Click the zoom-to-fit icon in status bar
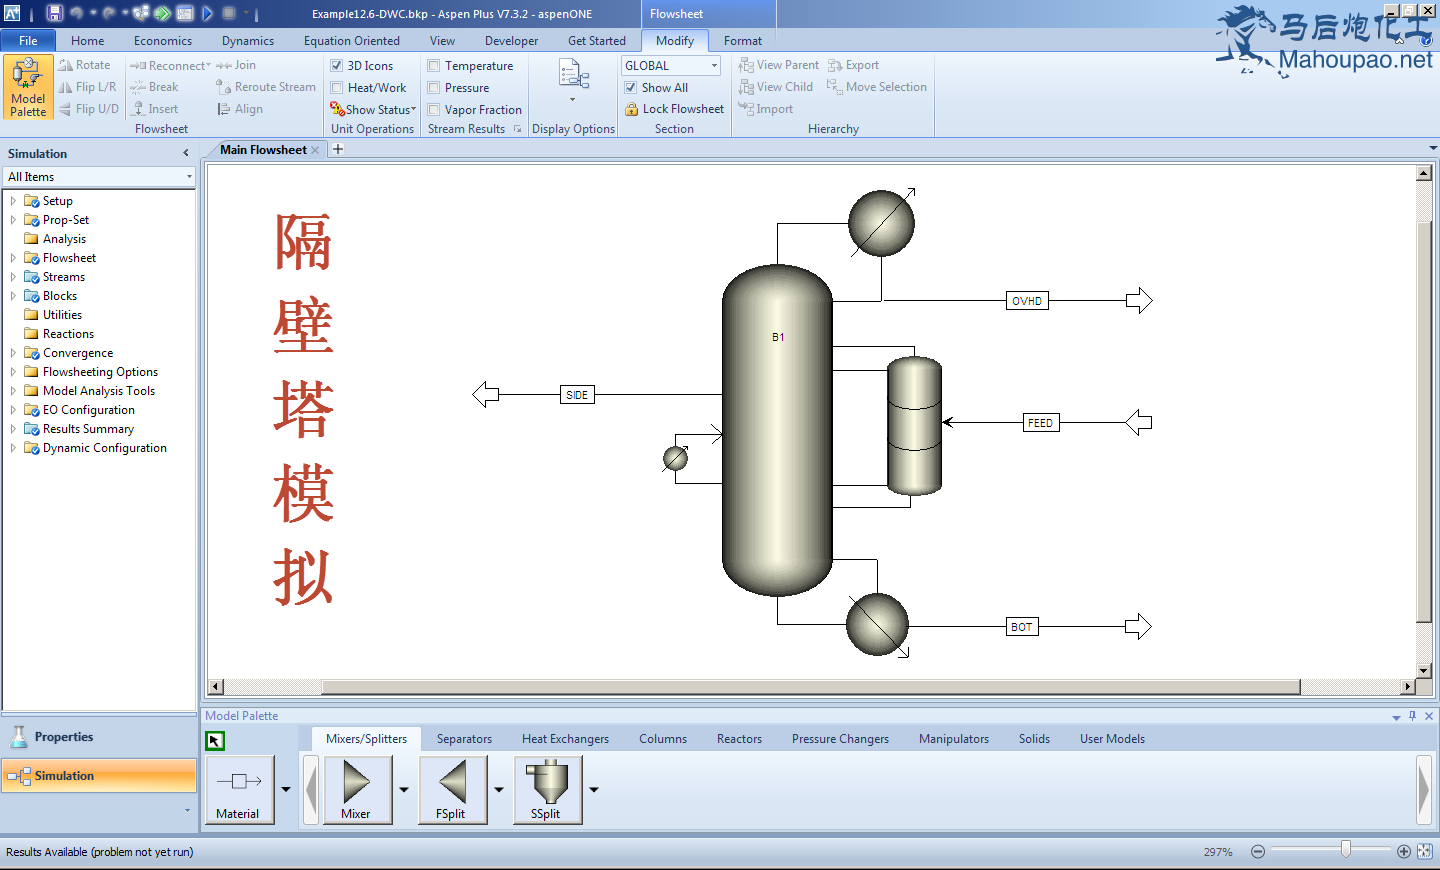This screenshot has width=1440, height=870. click(1425, 852)
